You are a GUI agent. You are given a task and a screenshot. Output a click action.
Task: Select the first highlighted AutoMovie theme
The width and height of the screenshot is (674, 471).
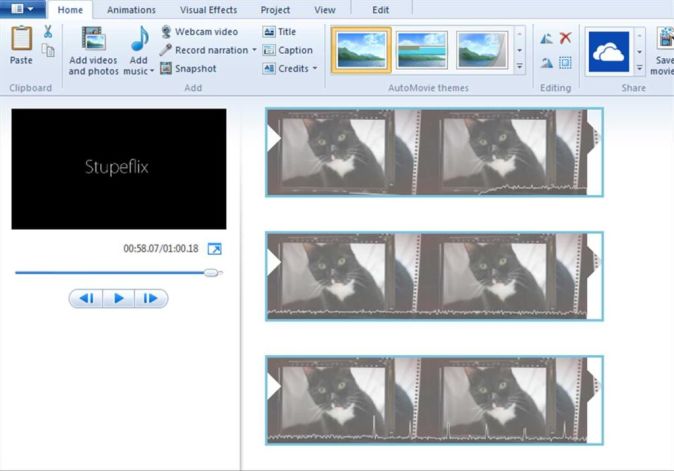click(x=361, y=50)
